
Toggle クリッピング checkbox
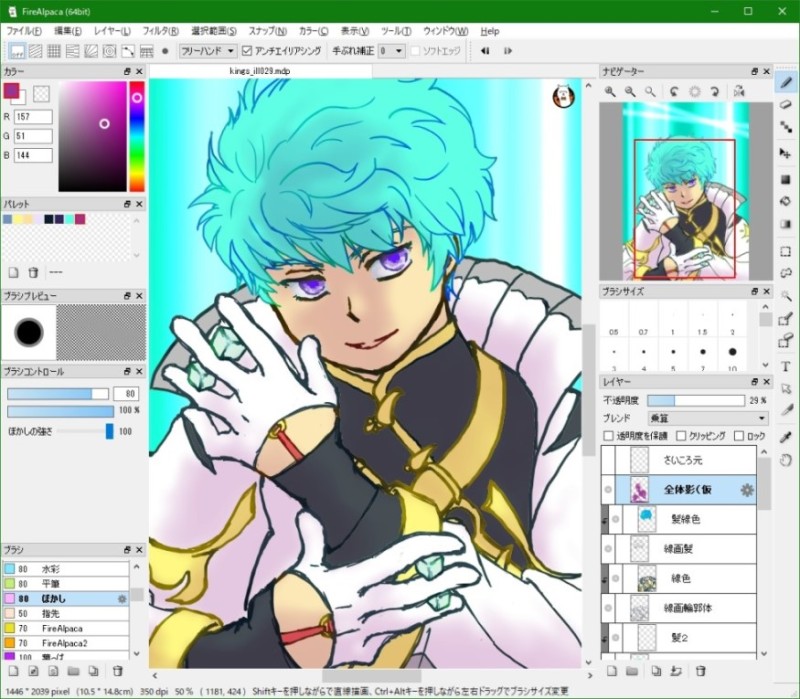(x=681, y=436)
